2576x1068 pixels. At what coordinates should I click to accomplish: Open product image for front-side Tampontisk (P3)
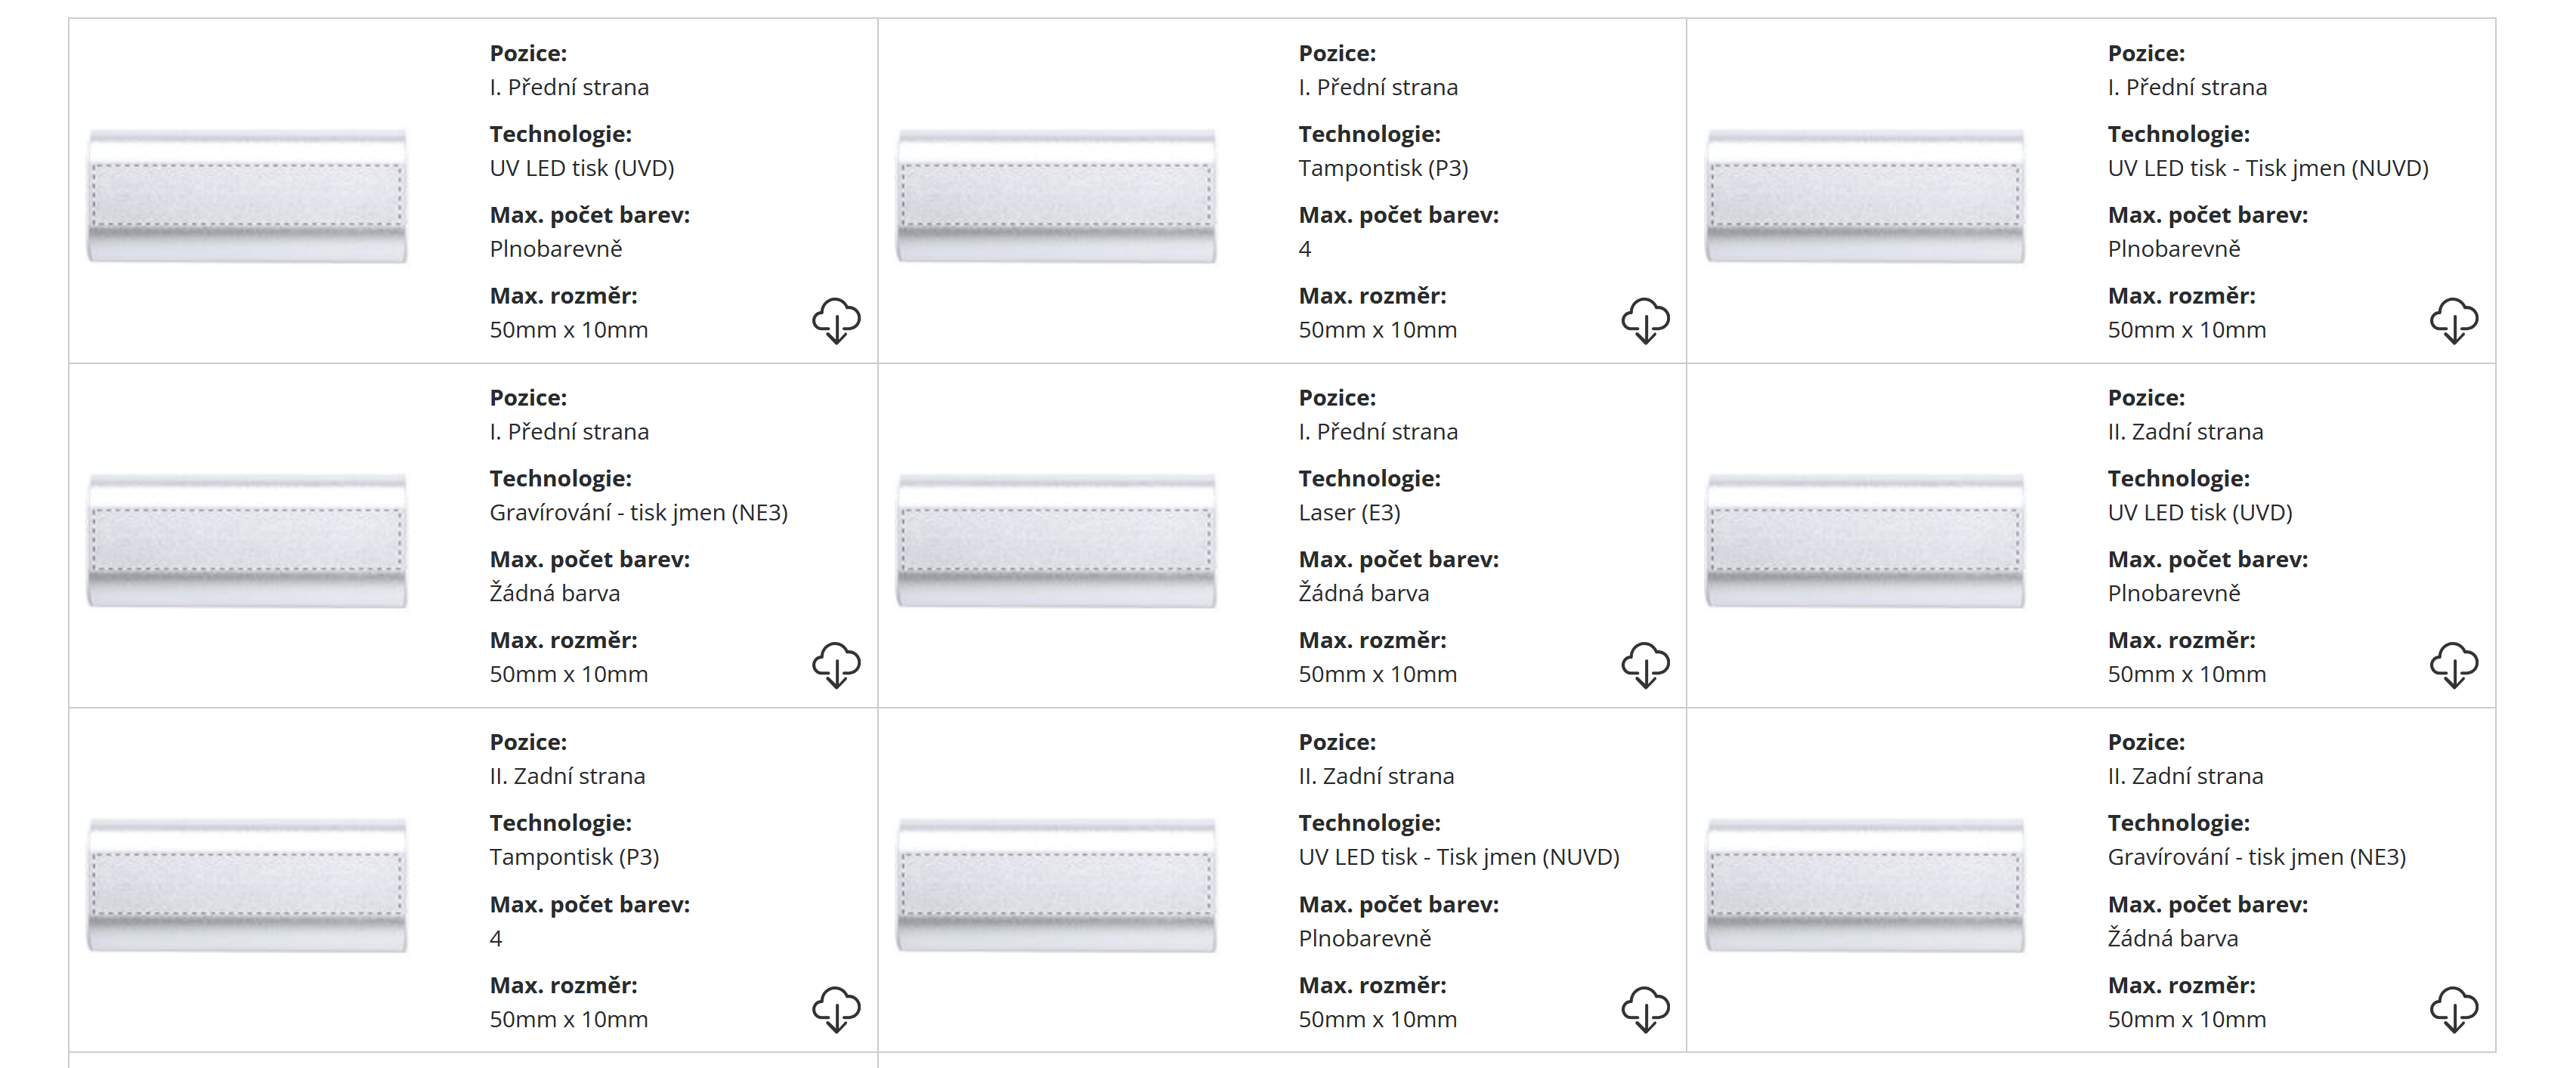coord(1056,196)
